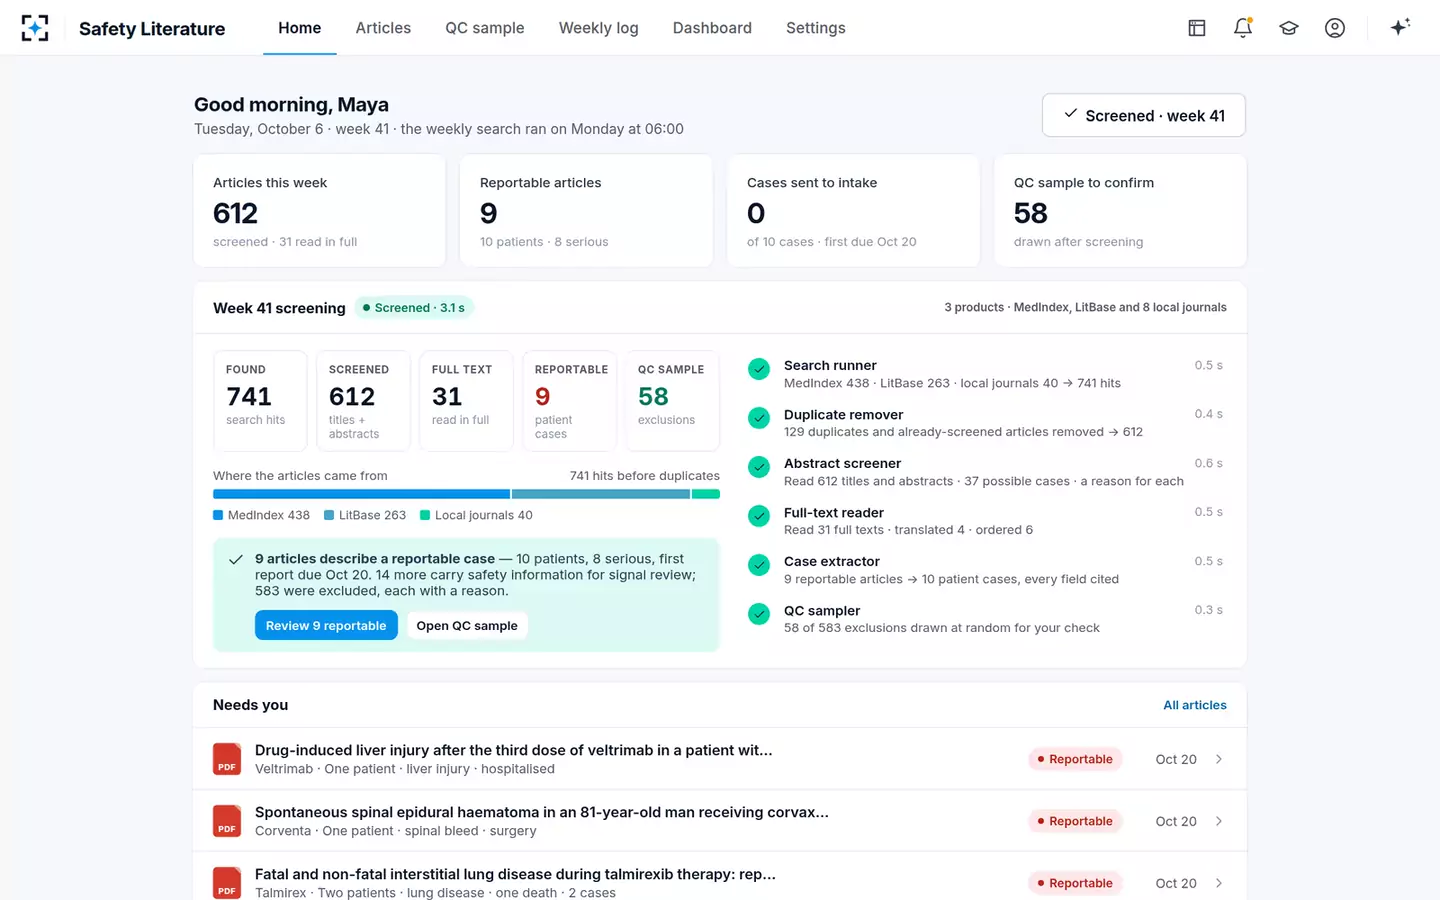Viewport: 1440px width, 900px height.
Task: Click the Search runner green check icon
Action: pos(759,369)
